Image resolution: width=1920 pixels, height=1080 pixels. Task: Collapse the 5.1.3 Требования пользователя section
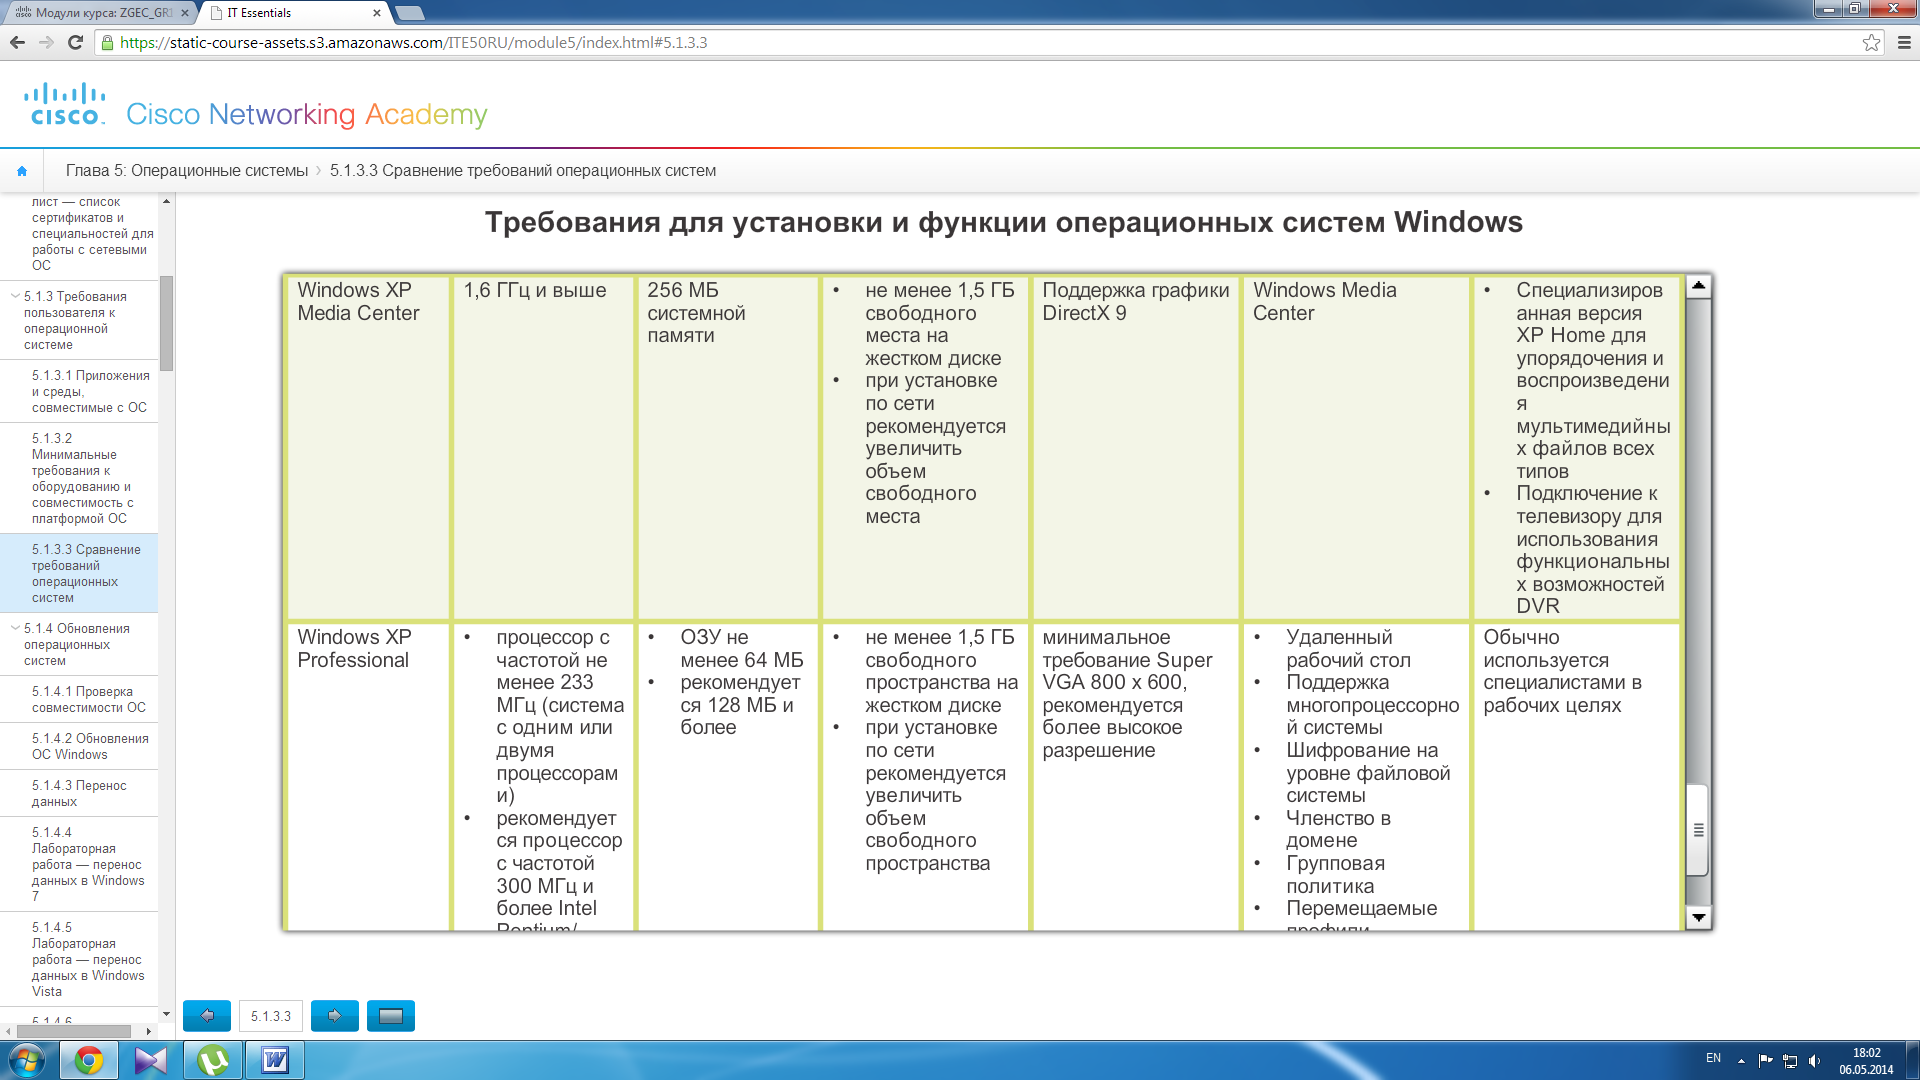click(15, 296)
